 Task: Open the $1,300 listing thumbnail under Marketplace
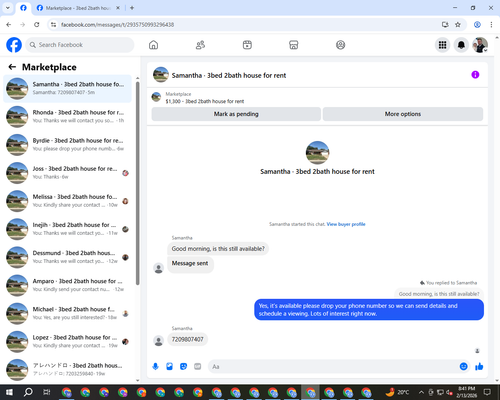point(156,97)
